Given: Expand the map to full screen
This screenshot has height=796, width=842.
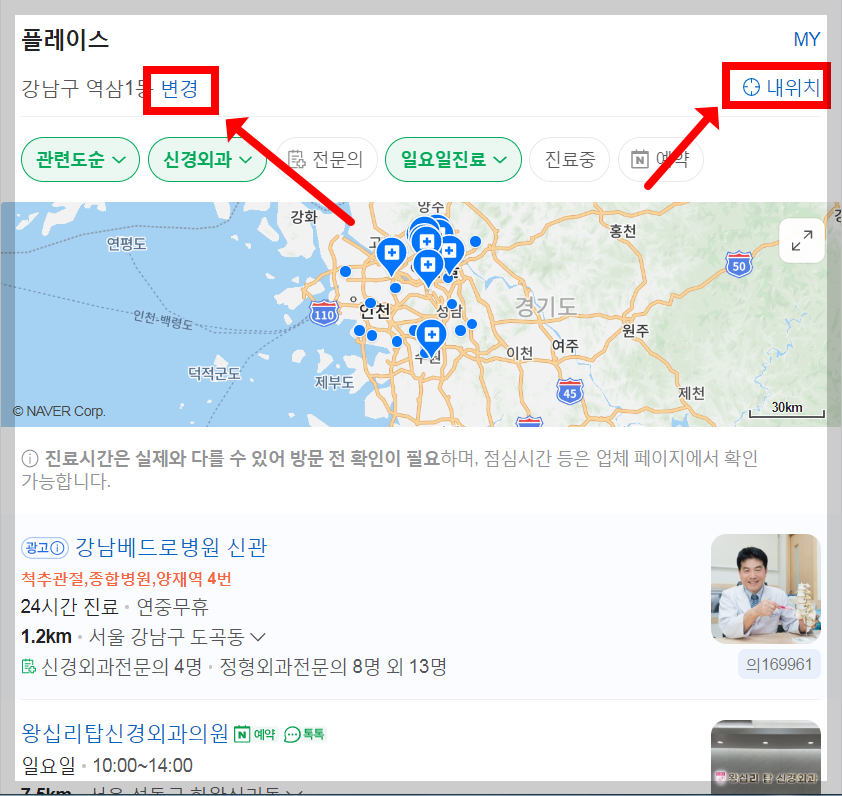Looking at the screenshot, I should pyautogui.click(x=802, y=241).
